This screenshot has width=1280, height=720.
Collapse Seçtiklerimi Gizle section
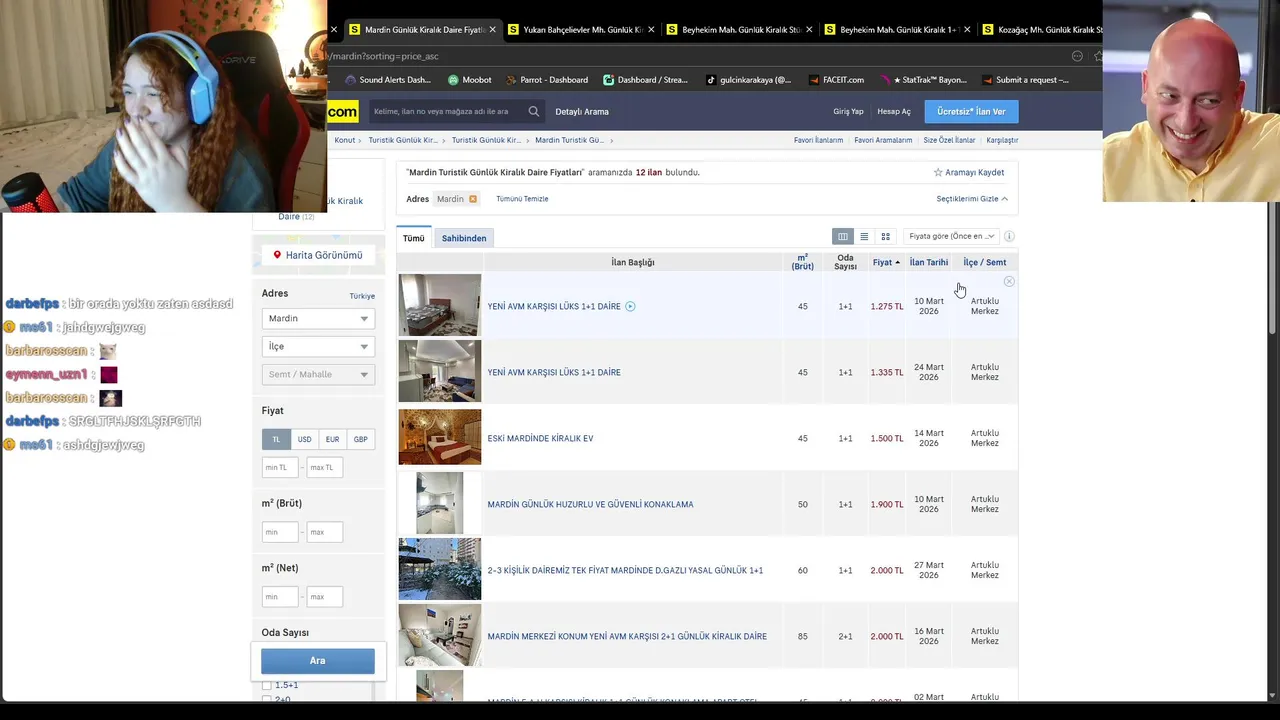coord(972,199)
